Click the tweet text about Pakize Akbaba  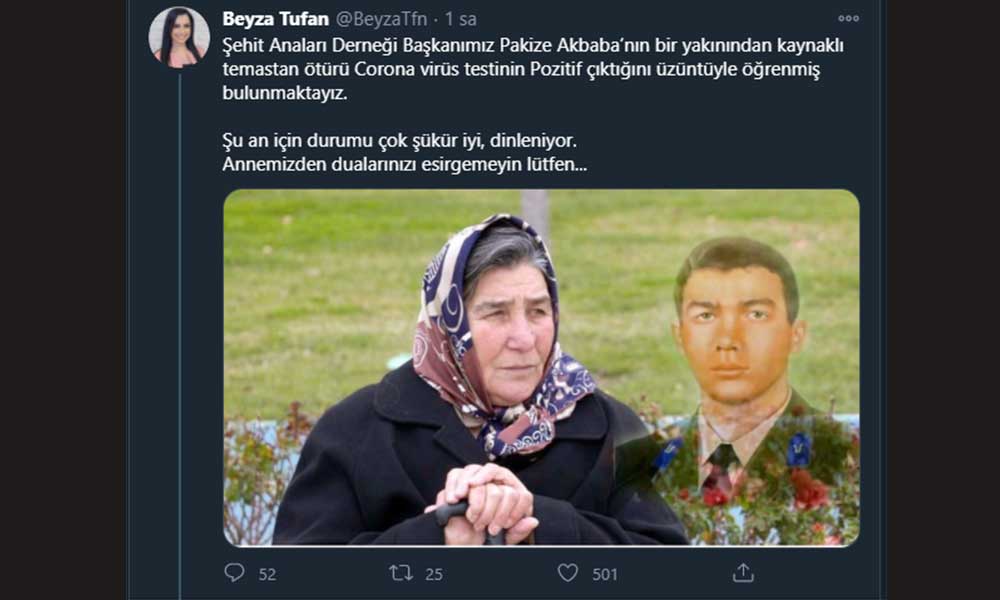[533, 69]
